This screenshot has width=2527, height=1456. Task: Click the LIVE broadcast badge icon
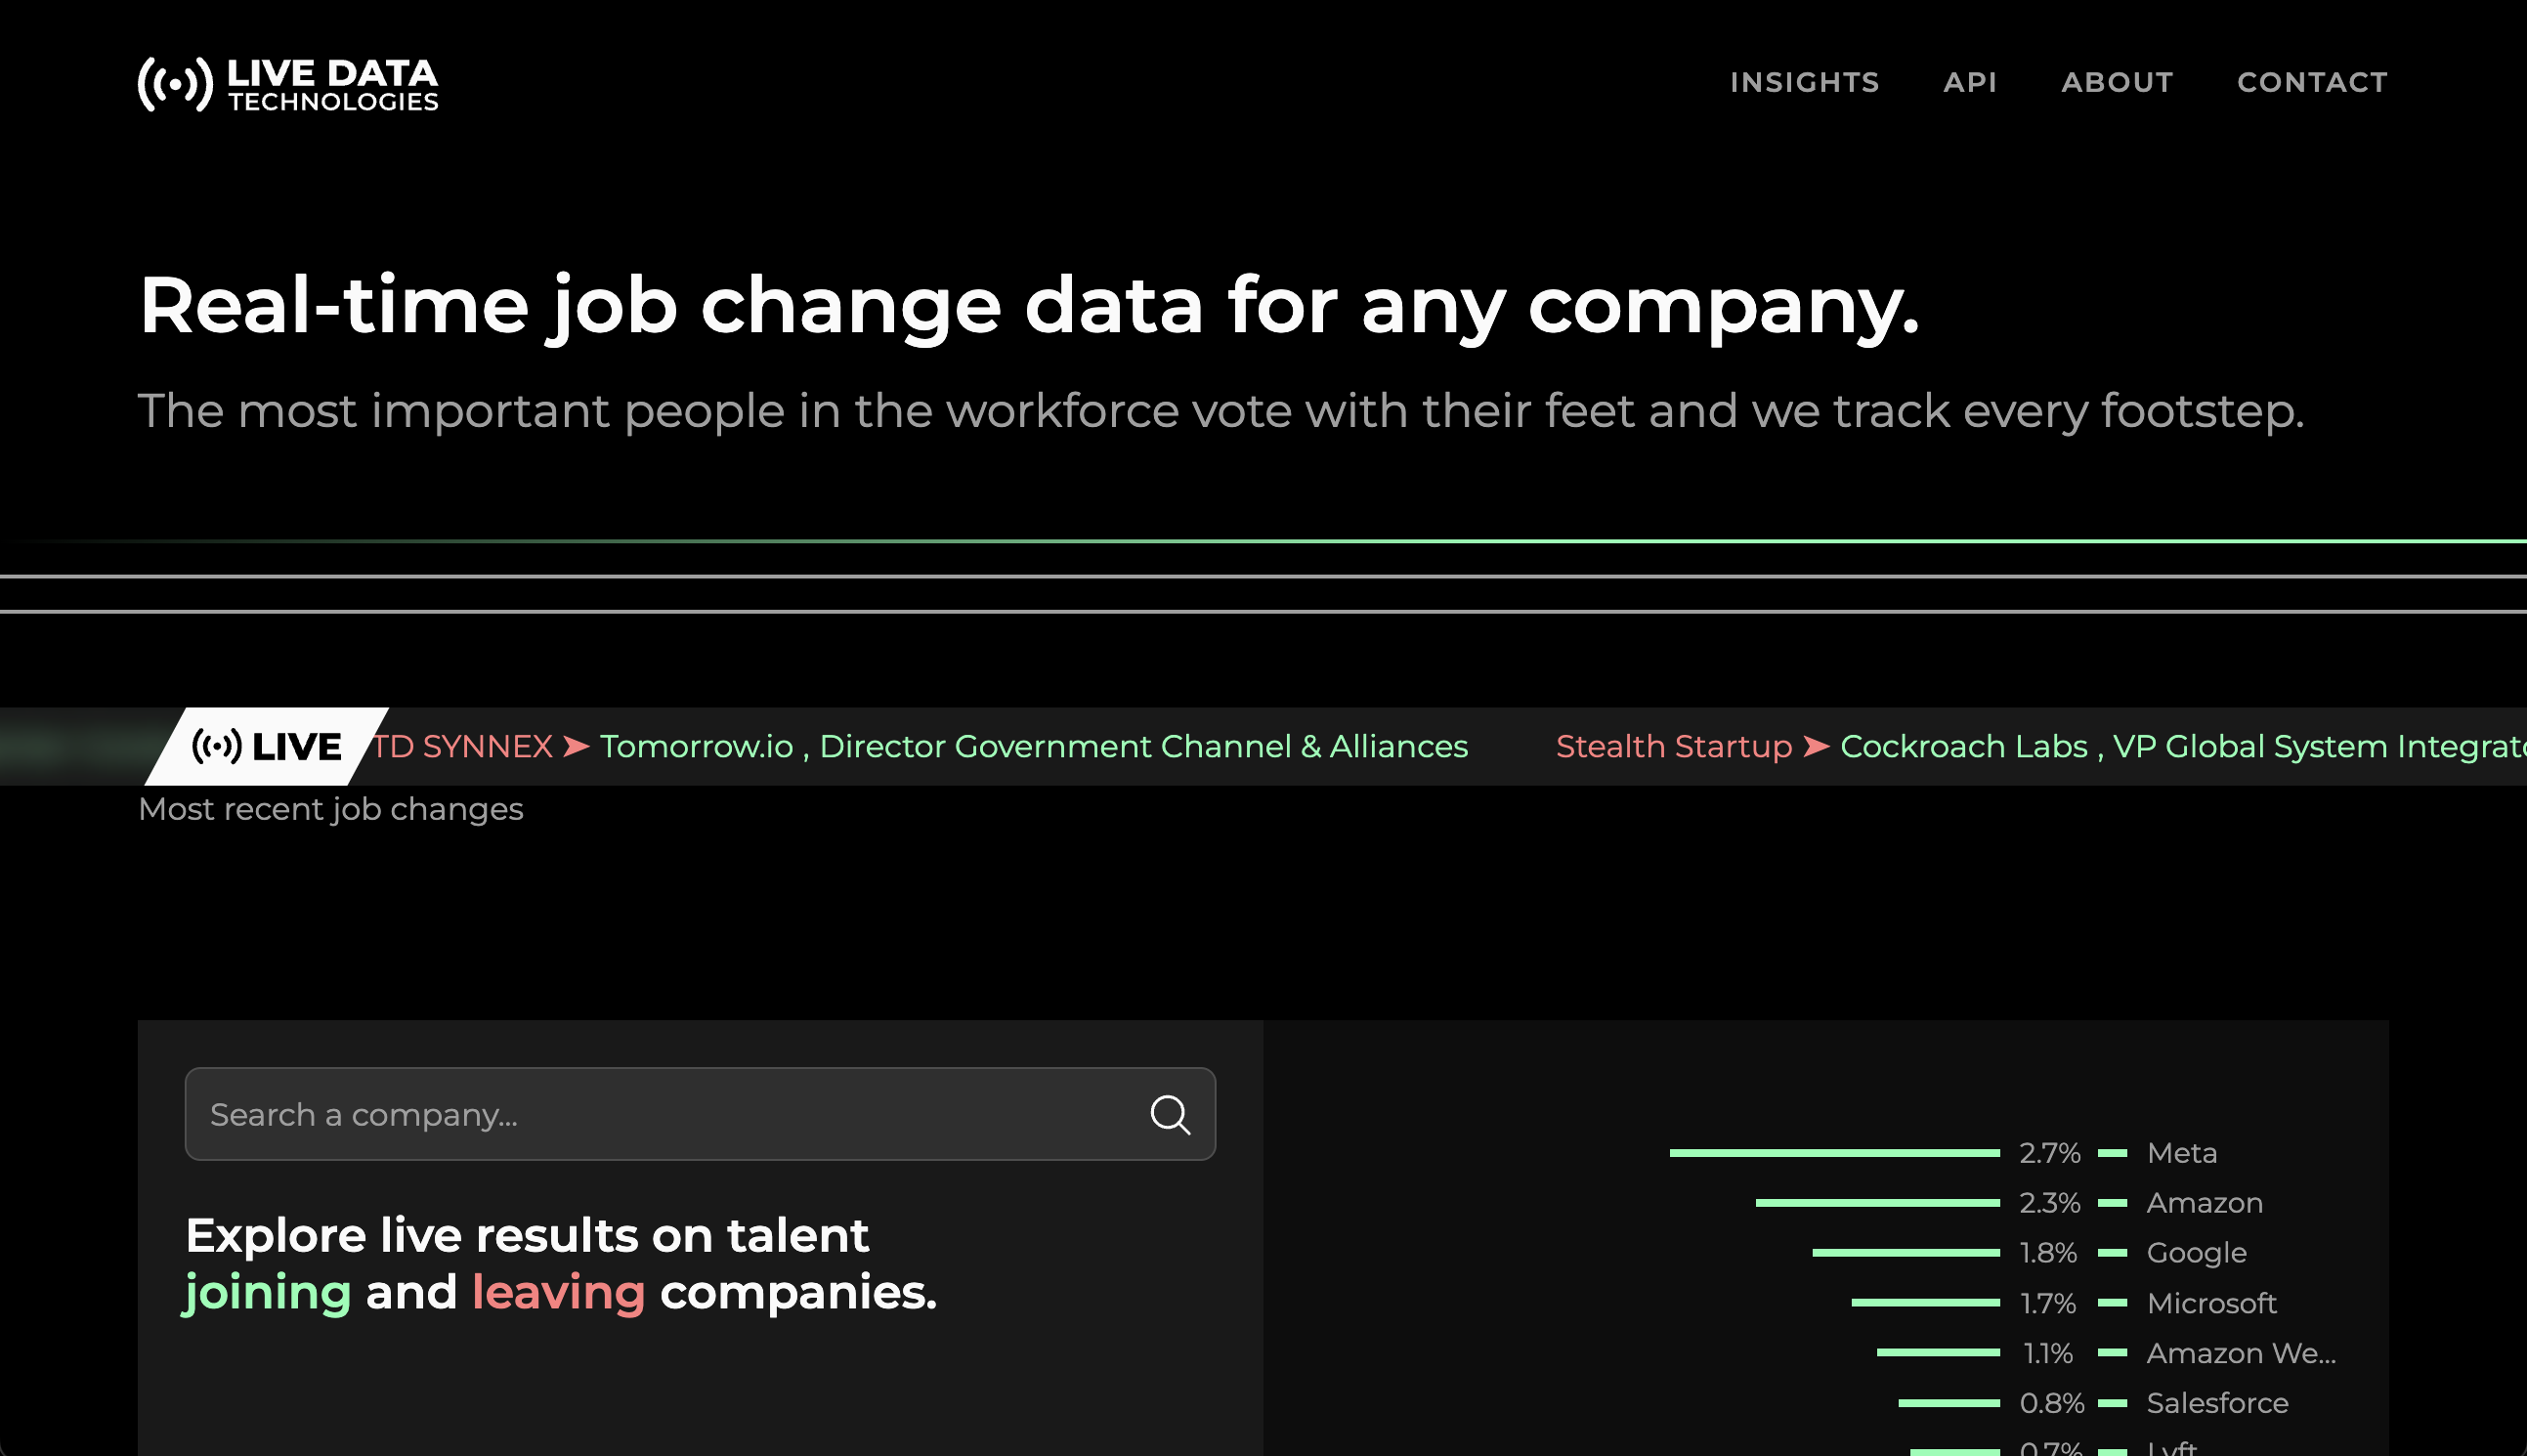pyautogui.click(x=216, y=746)
